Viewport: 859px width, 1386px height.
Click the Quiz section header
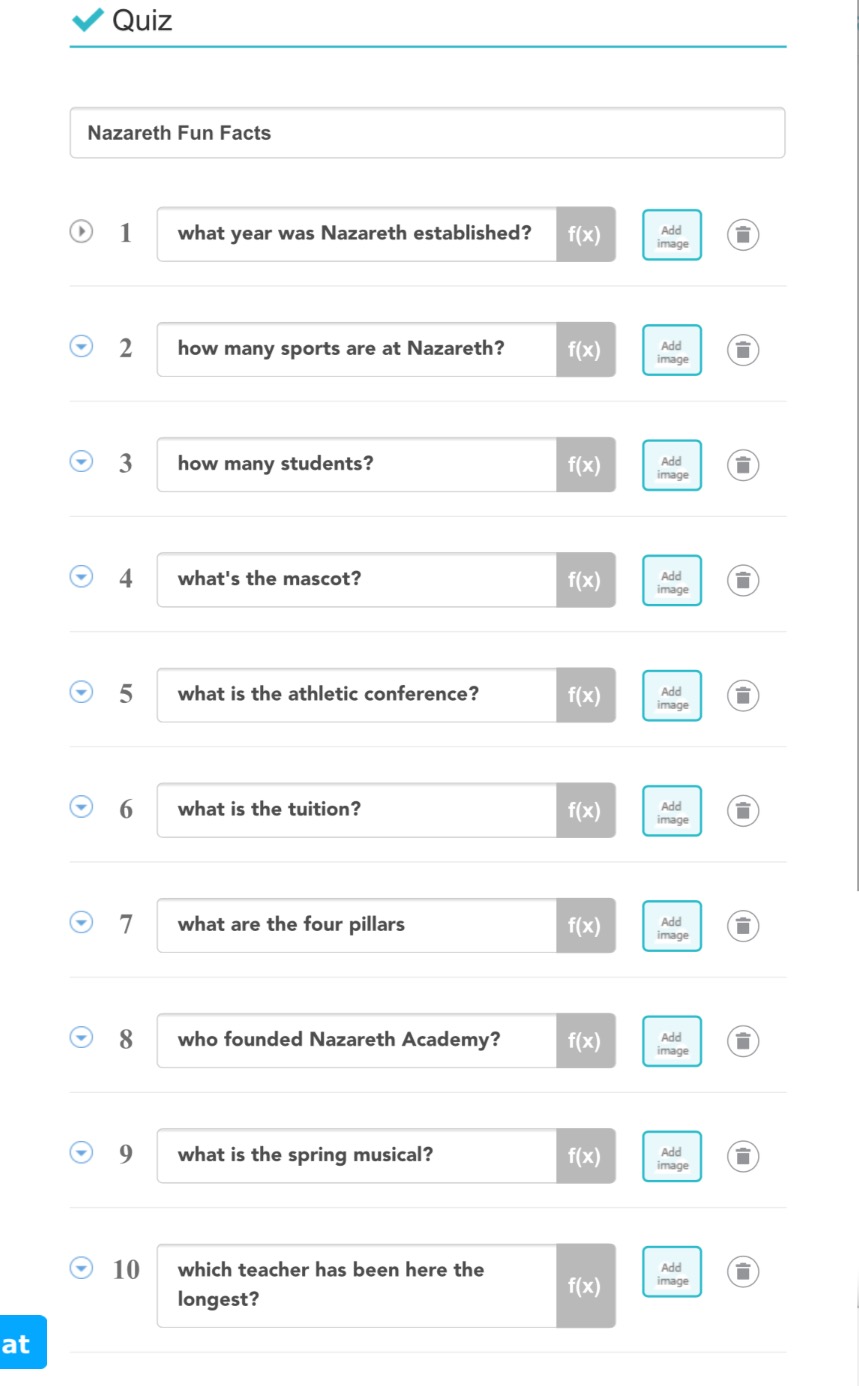142,20
